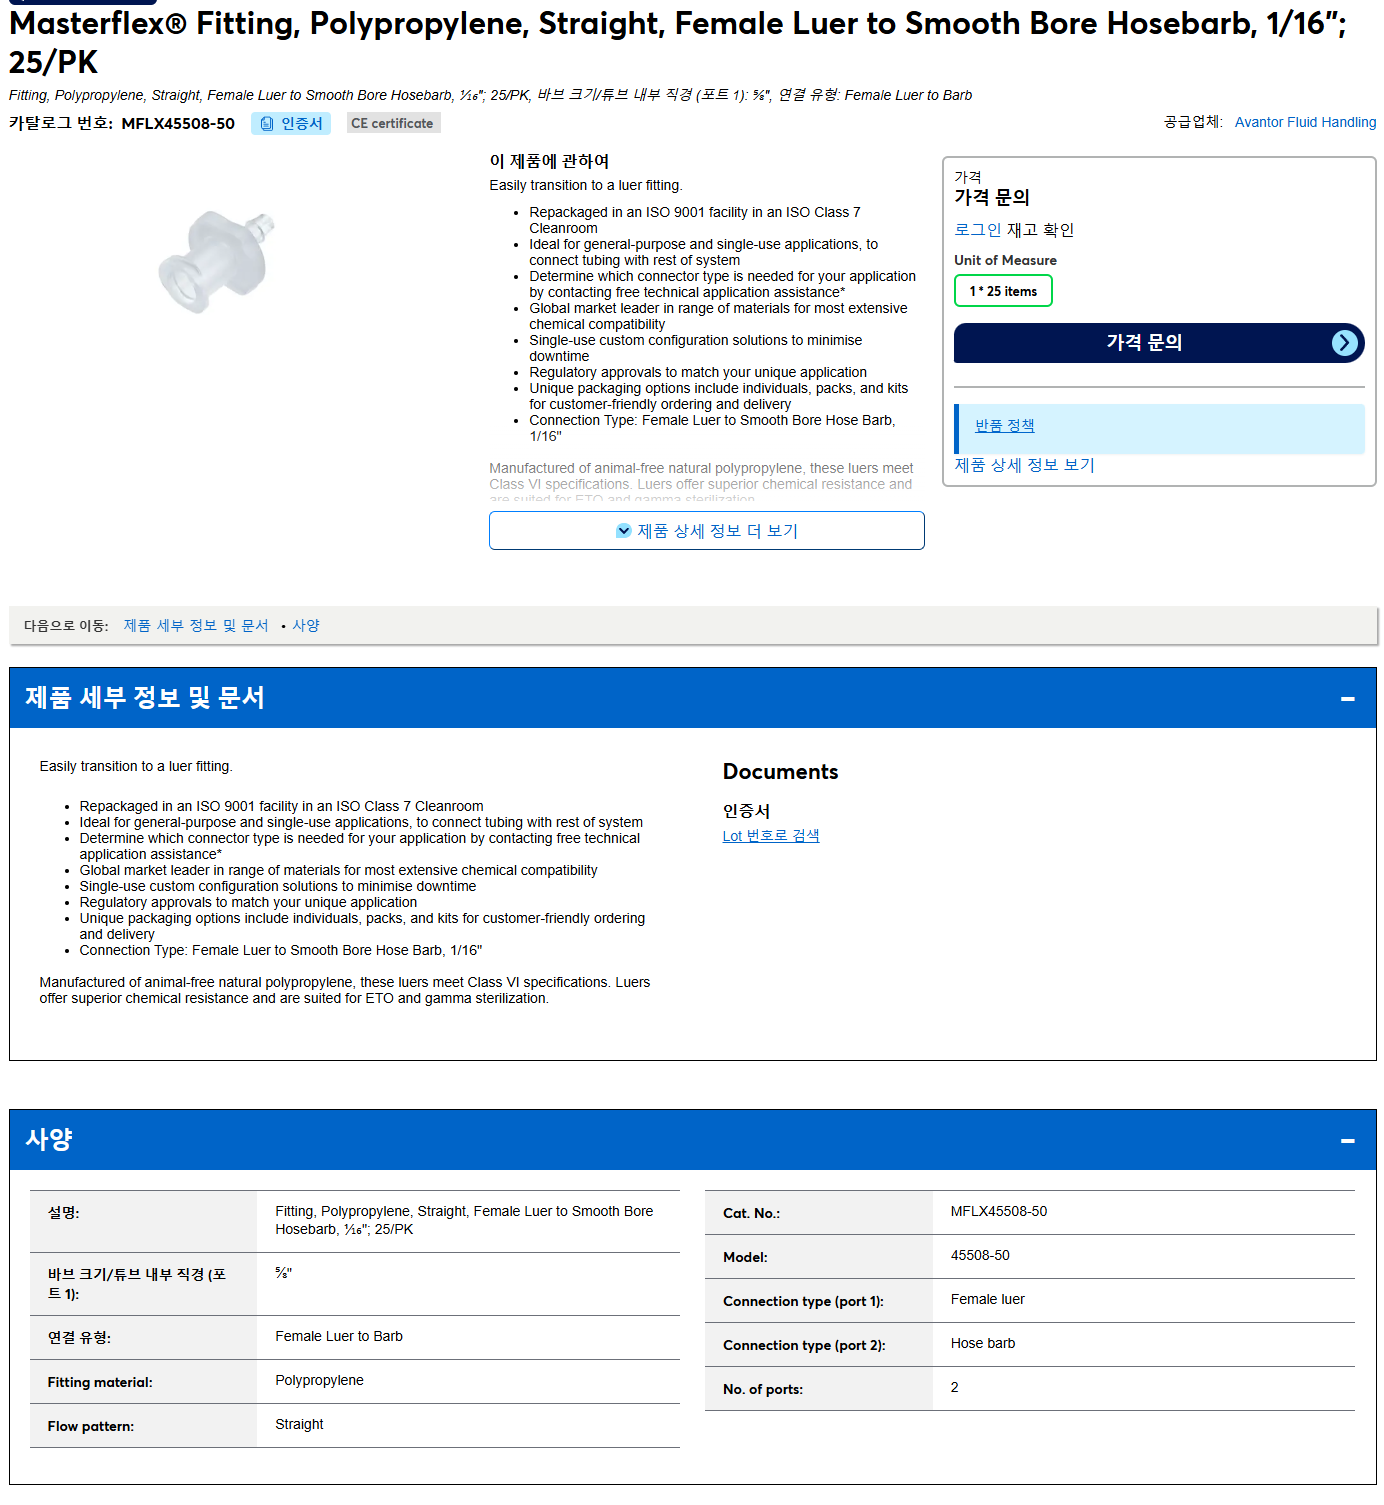Image resolution: width=1384 pixels, height=1505 pixels.
Task: Collapse the 사양 specifications section
Action: pos(1347,1140)
